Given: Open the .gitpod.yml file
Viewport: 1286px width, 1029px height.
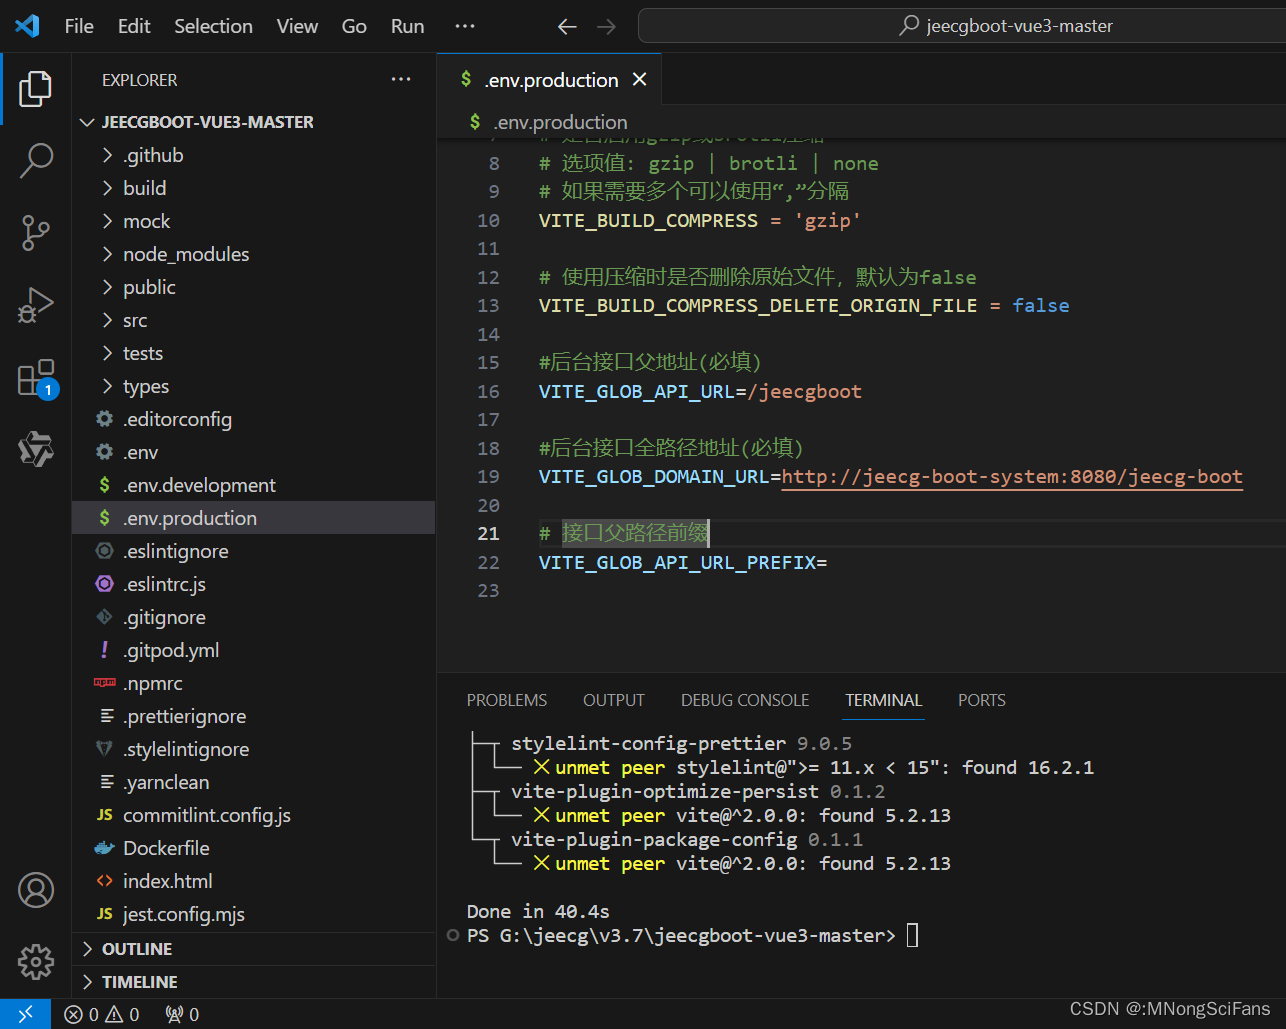Looking at the screenshot, I should (x=254, y=650).
